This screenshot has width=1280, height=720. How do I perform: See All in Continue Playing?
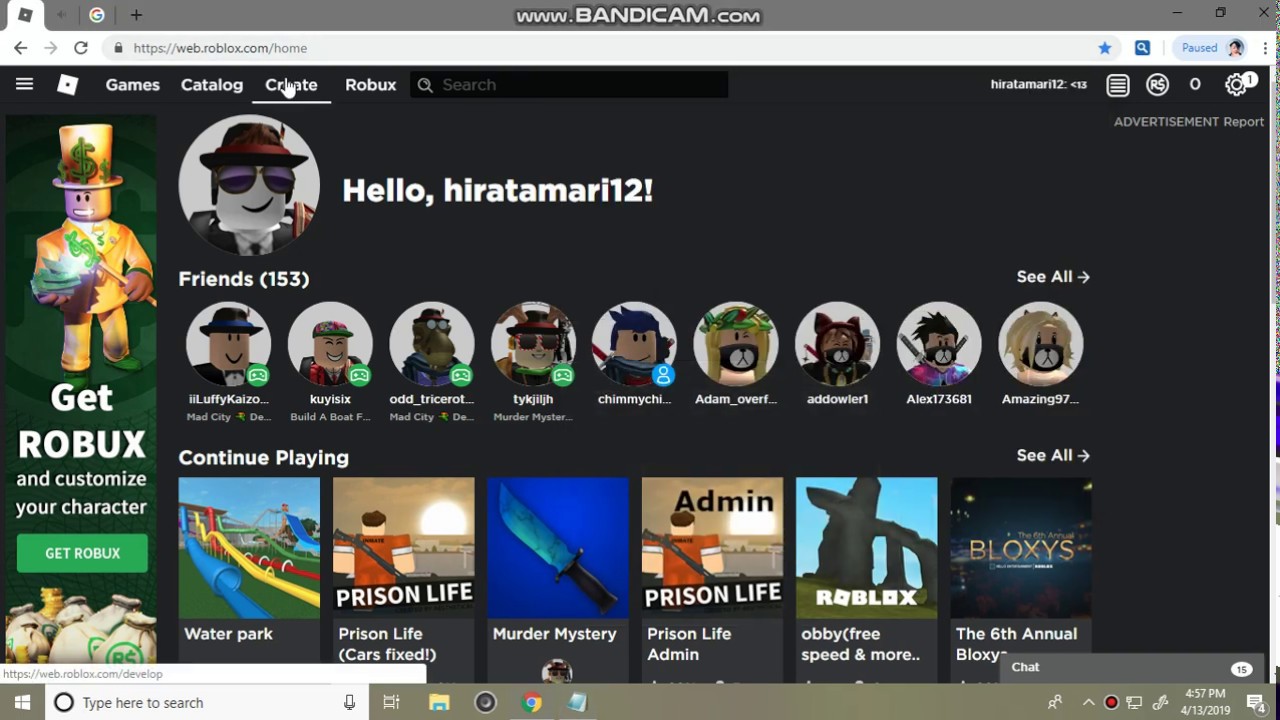pyautogui.click(x=1053, y=455)
